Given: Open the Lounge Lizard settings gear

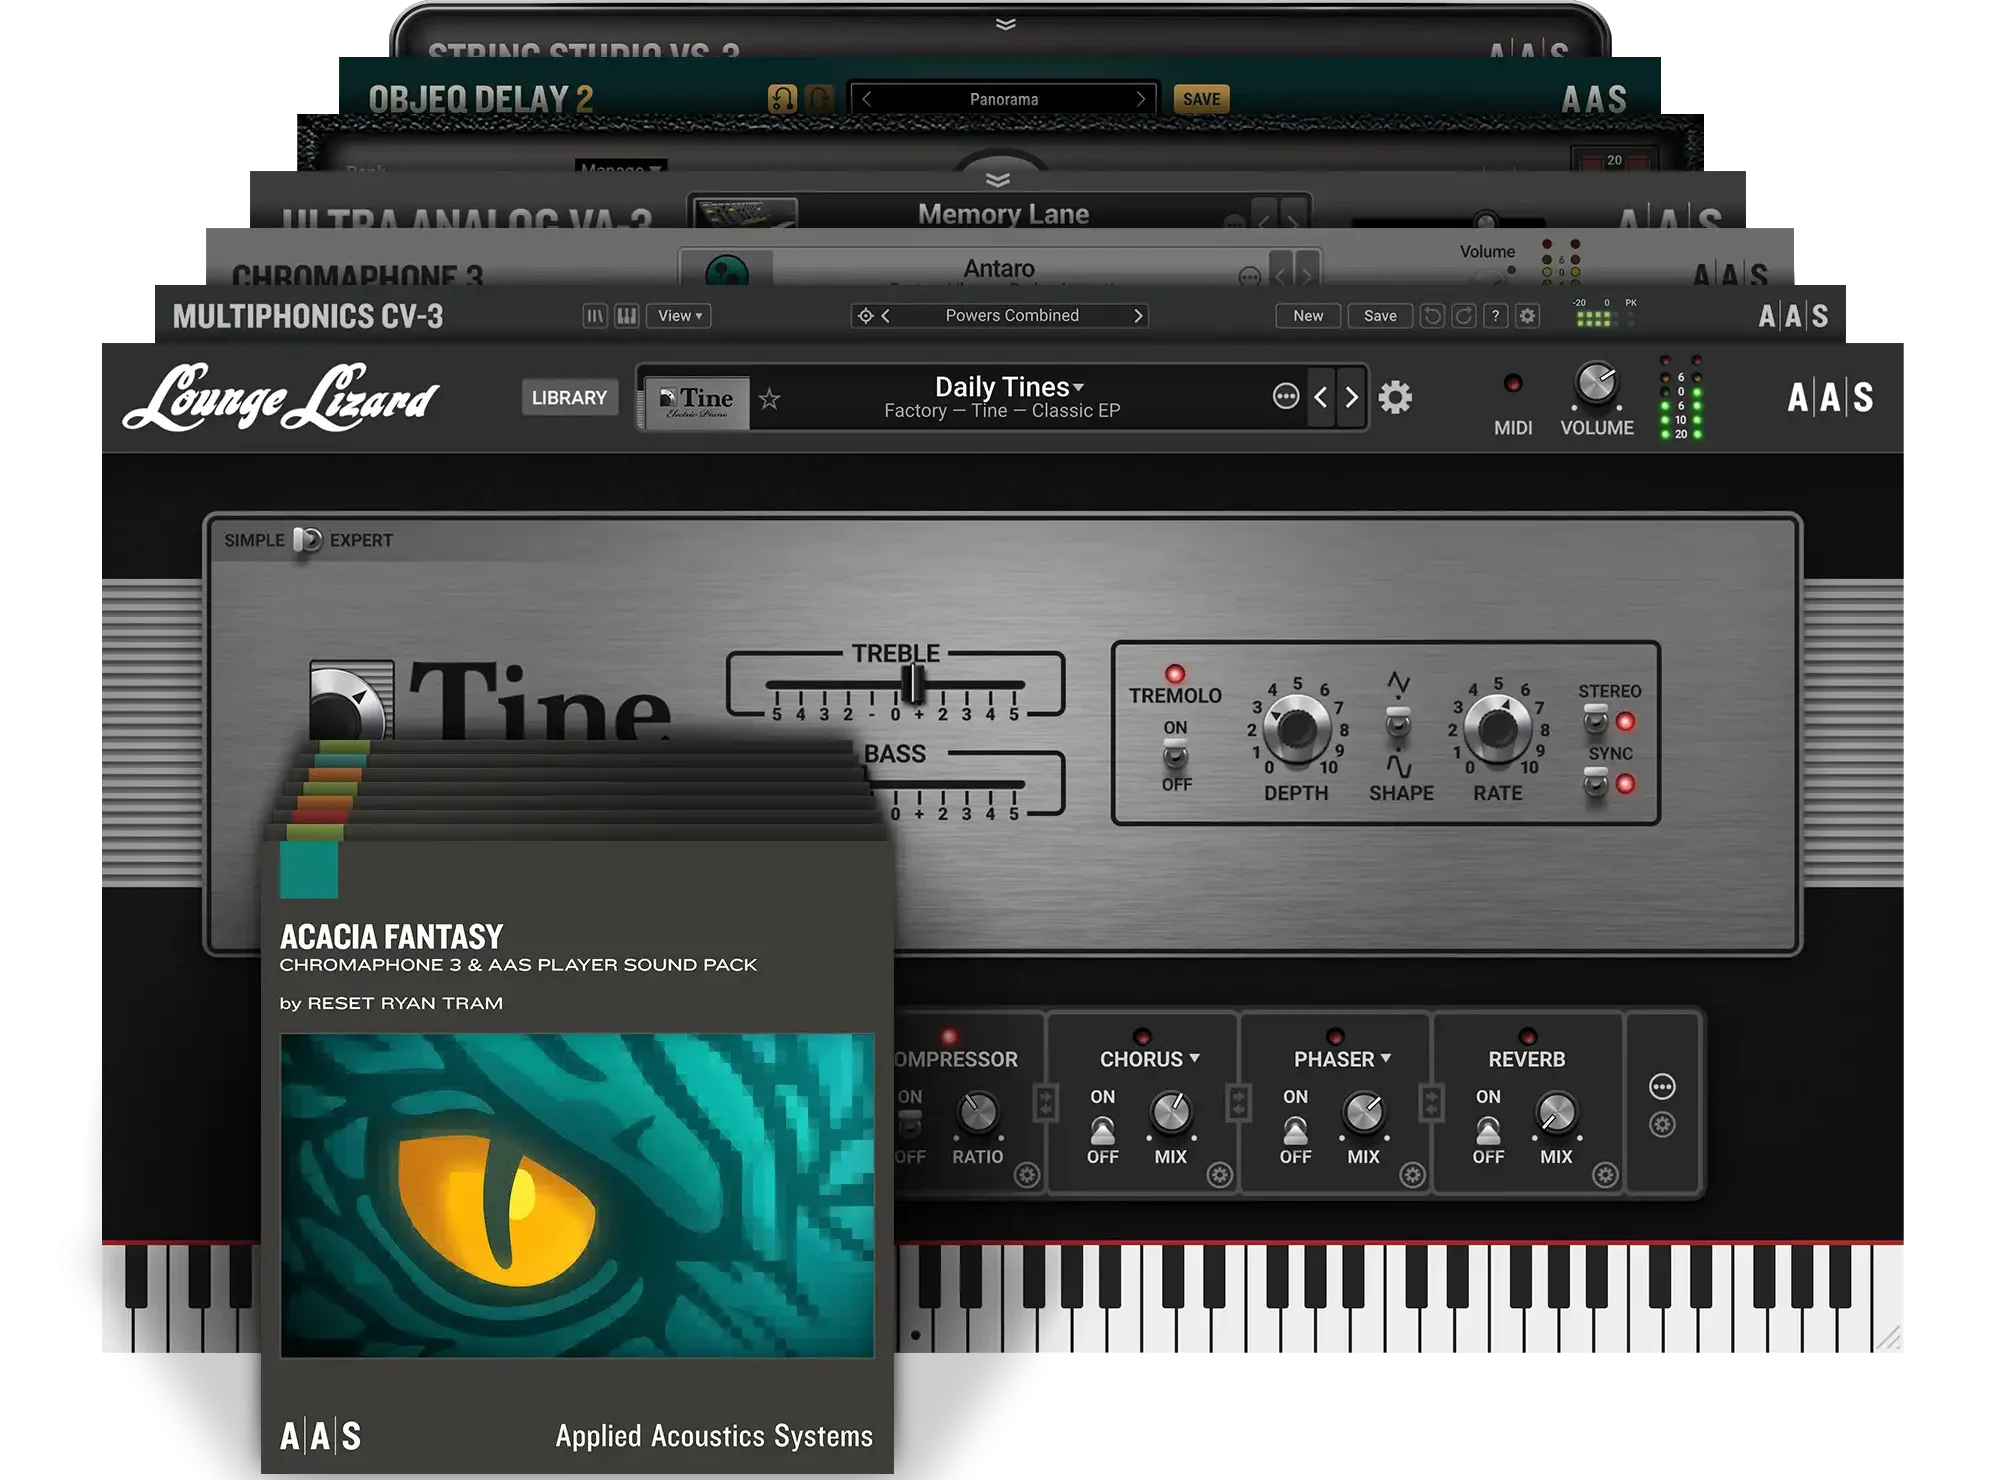Looking at the screenshot, I should point(1395,398).
